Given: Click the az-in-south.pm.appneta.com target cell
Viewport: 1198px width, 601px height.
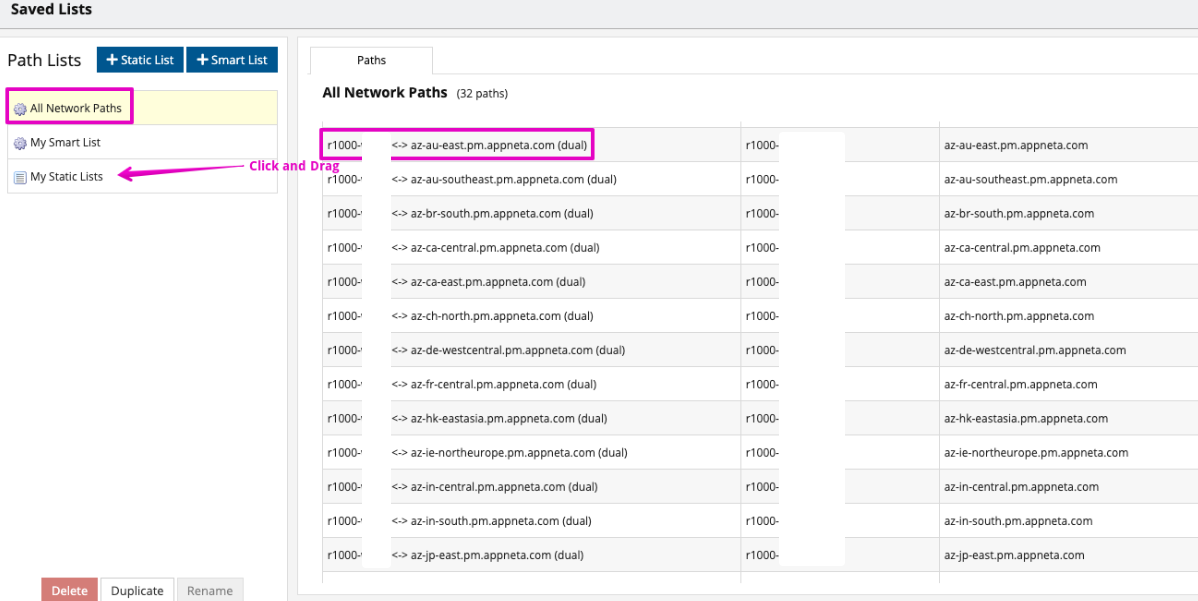Looking at the screenshot, I should pos(1018,521).
